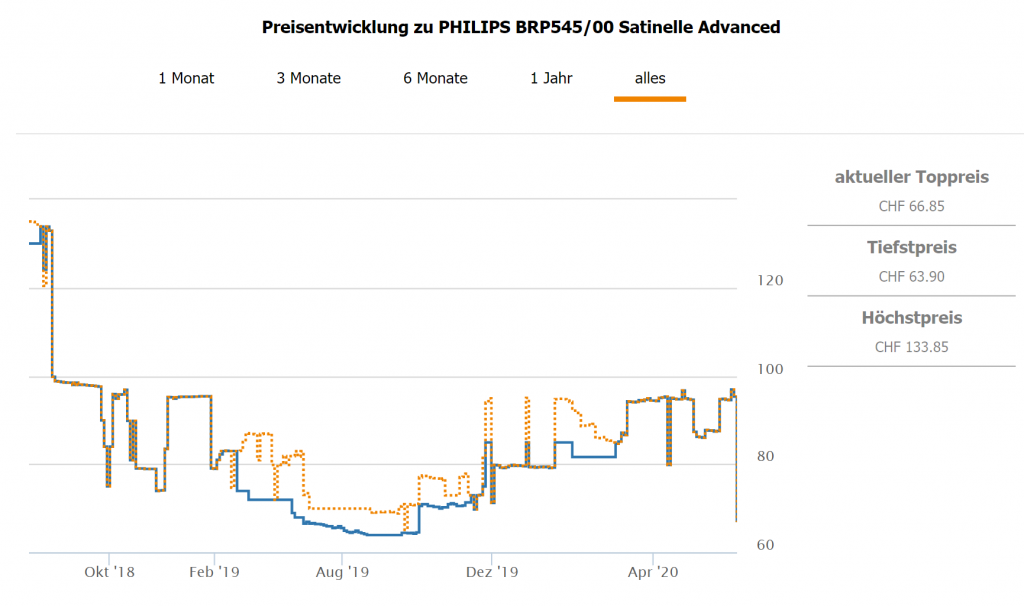1024x606 pixels.
Task: Click the CHF 133.85 highest price
Action: pyautogui.click(x=911, y=348)
